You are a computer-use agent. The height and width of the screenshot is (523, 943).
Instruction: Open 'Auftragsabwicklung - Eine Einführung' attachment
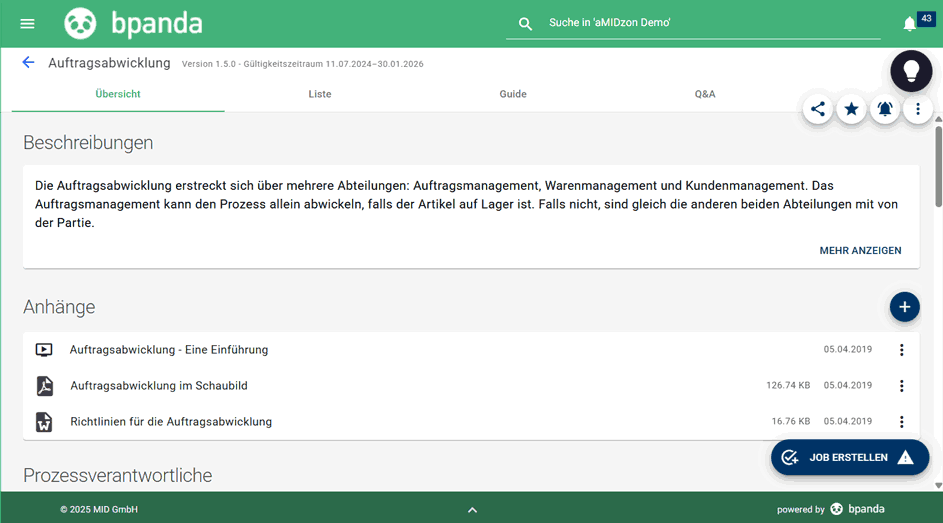[169, 350]
